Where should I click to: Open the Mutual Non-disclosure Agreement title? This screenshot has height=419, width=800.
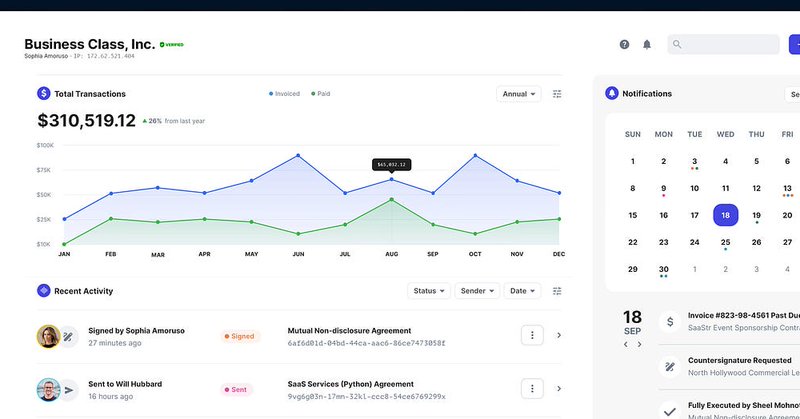[x=349, y=331]
